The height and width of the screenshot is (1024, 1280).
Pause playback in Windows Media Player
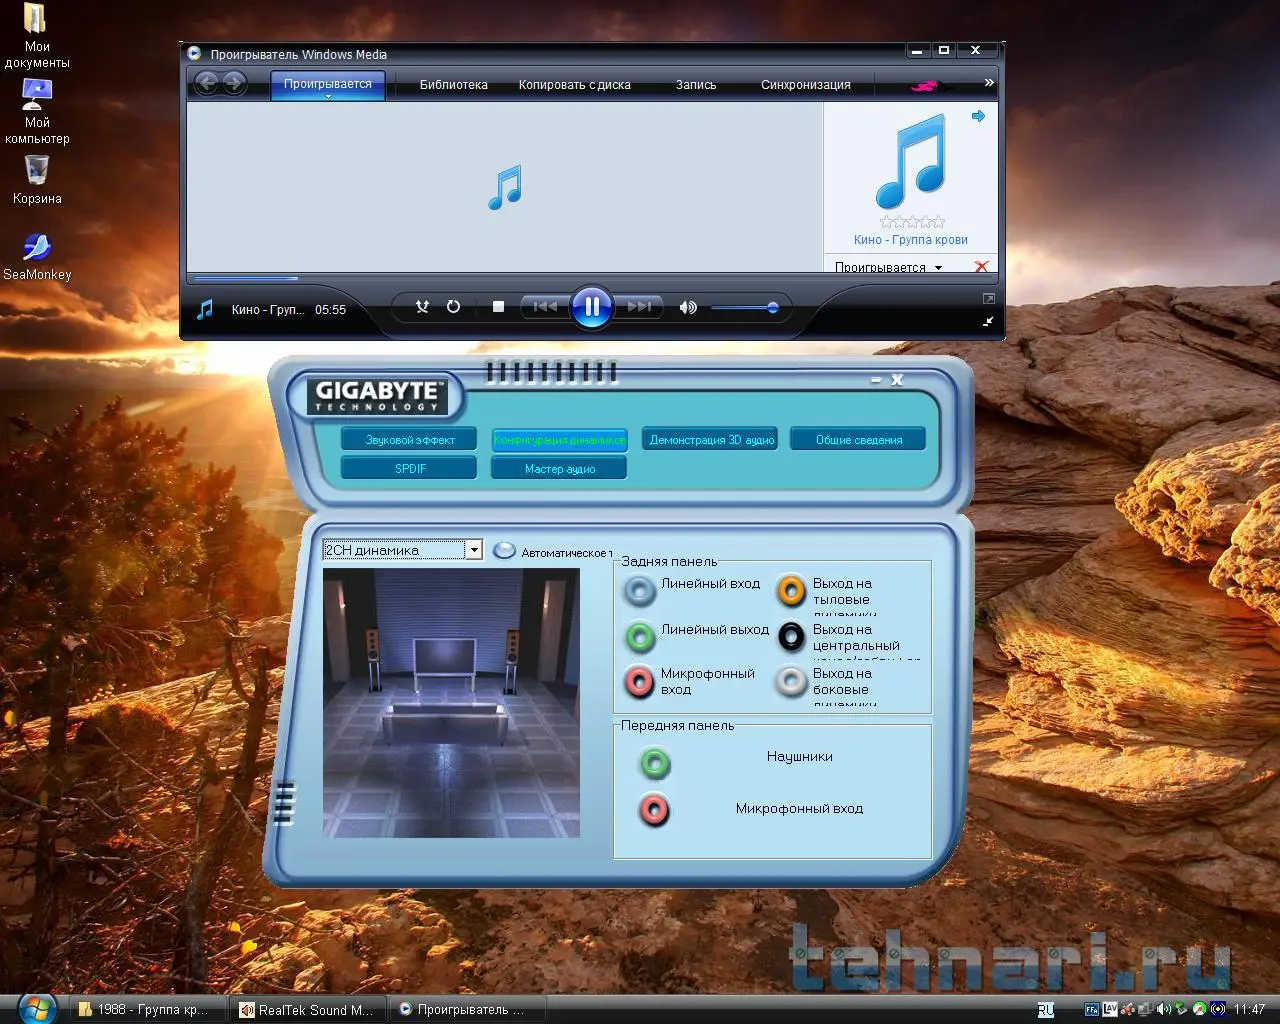point(591,307)
